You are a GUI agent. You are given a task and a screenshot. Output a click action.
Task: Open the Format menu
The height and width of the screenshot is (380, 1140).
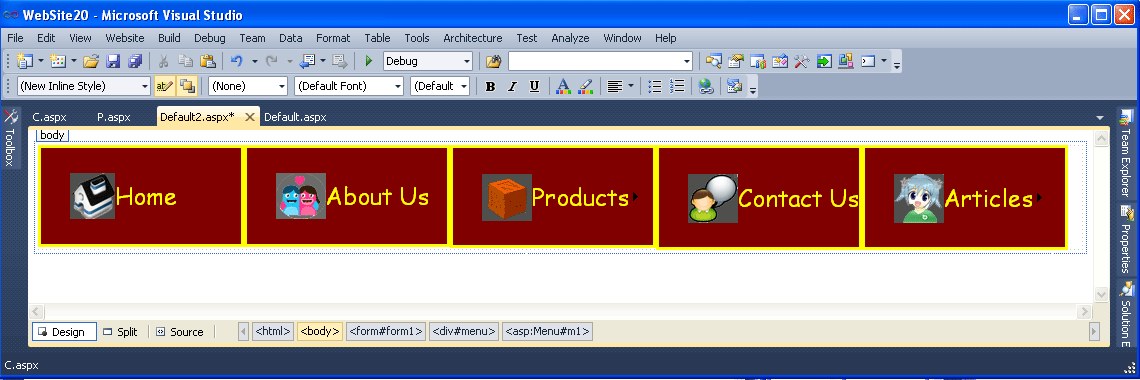333,38
